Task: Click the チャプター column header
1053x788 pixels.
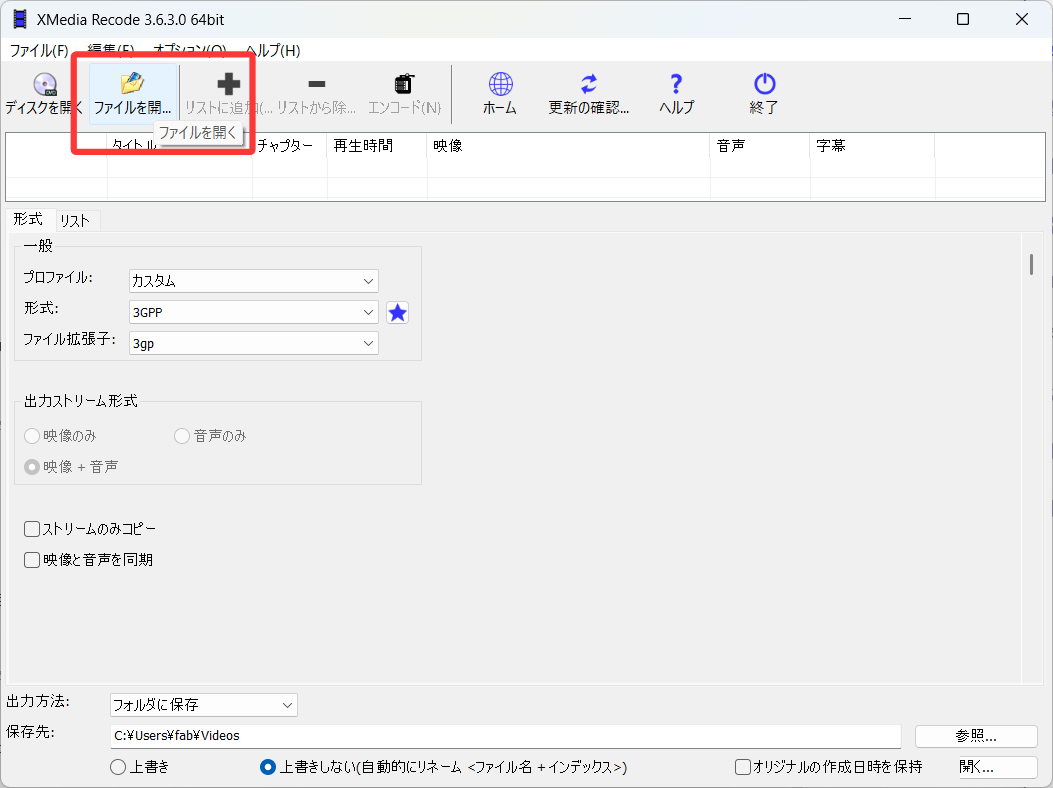Action: point(289,146)
